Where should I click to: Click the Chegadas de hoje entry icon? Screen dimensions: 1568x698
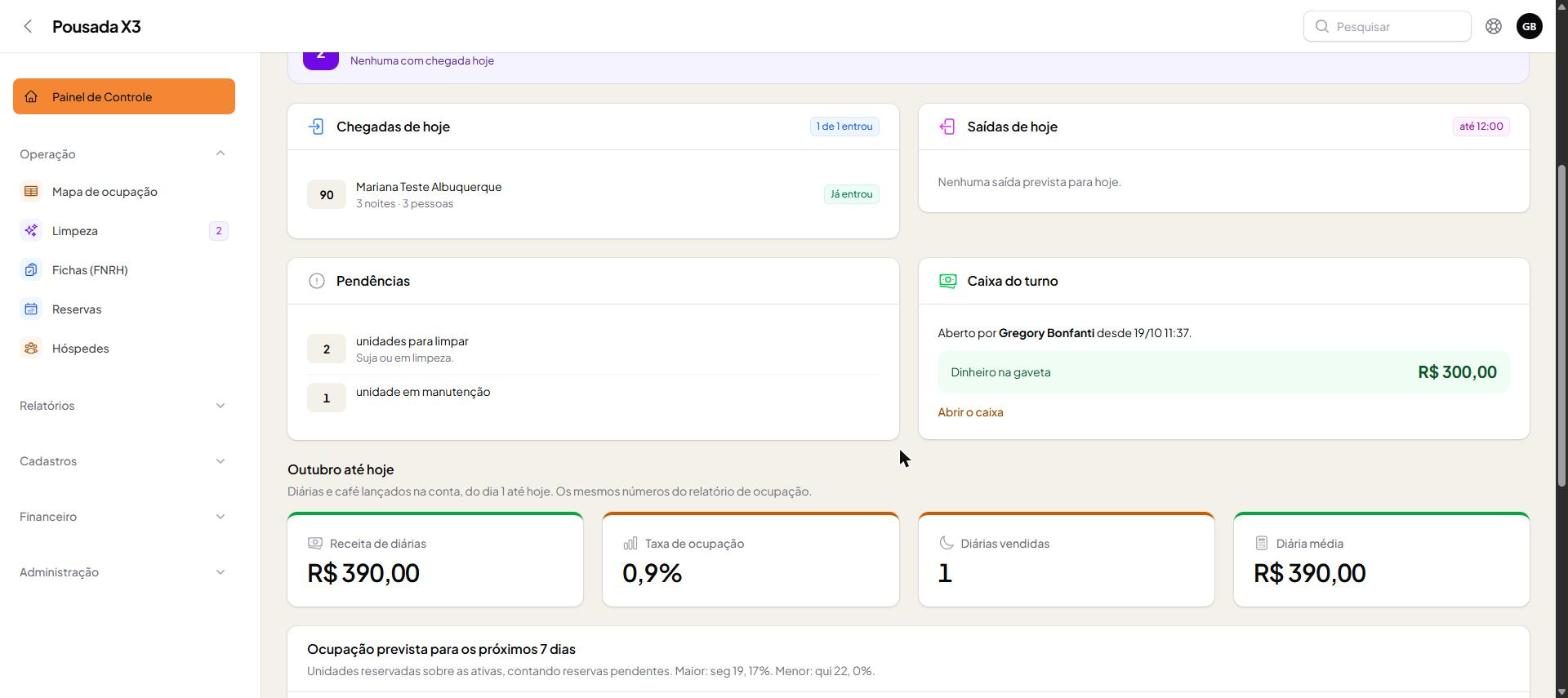point(316,127)
